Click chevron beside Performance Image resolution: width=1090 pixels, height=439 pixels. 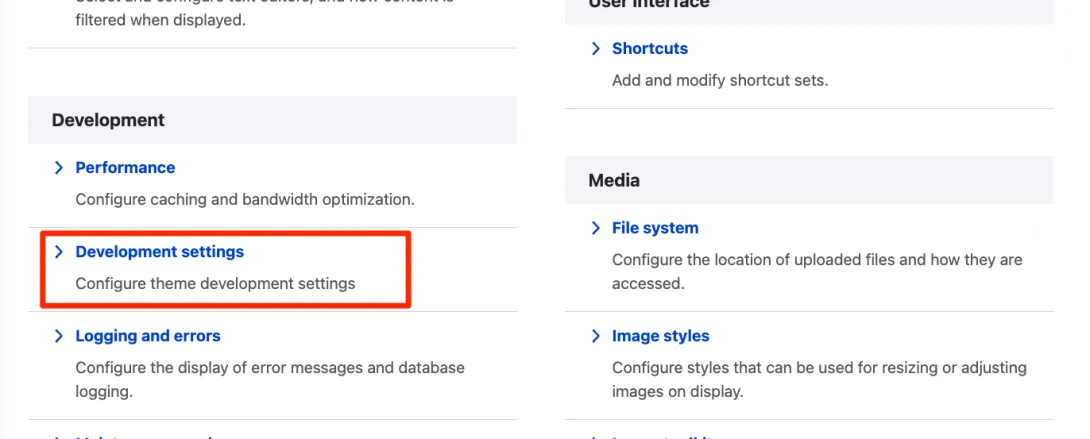point(59,167)
